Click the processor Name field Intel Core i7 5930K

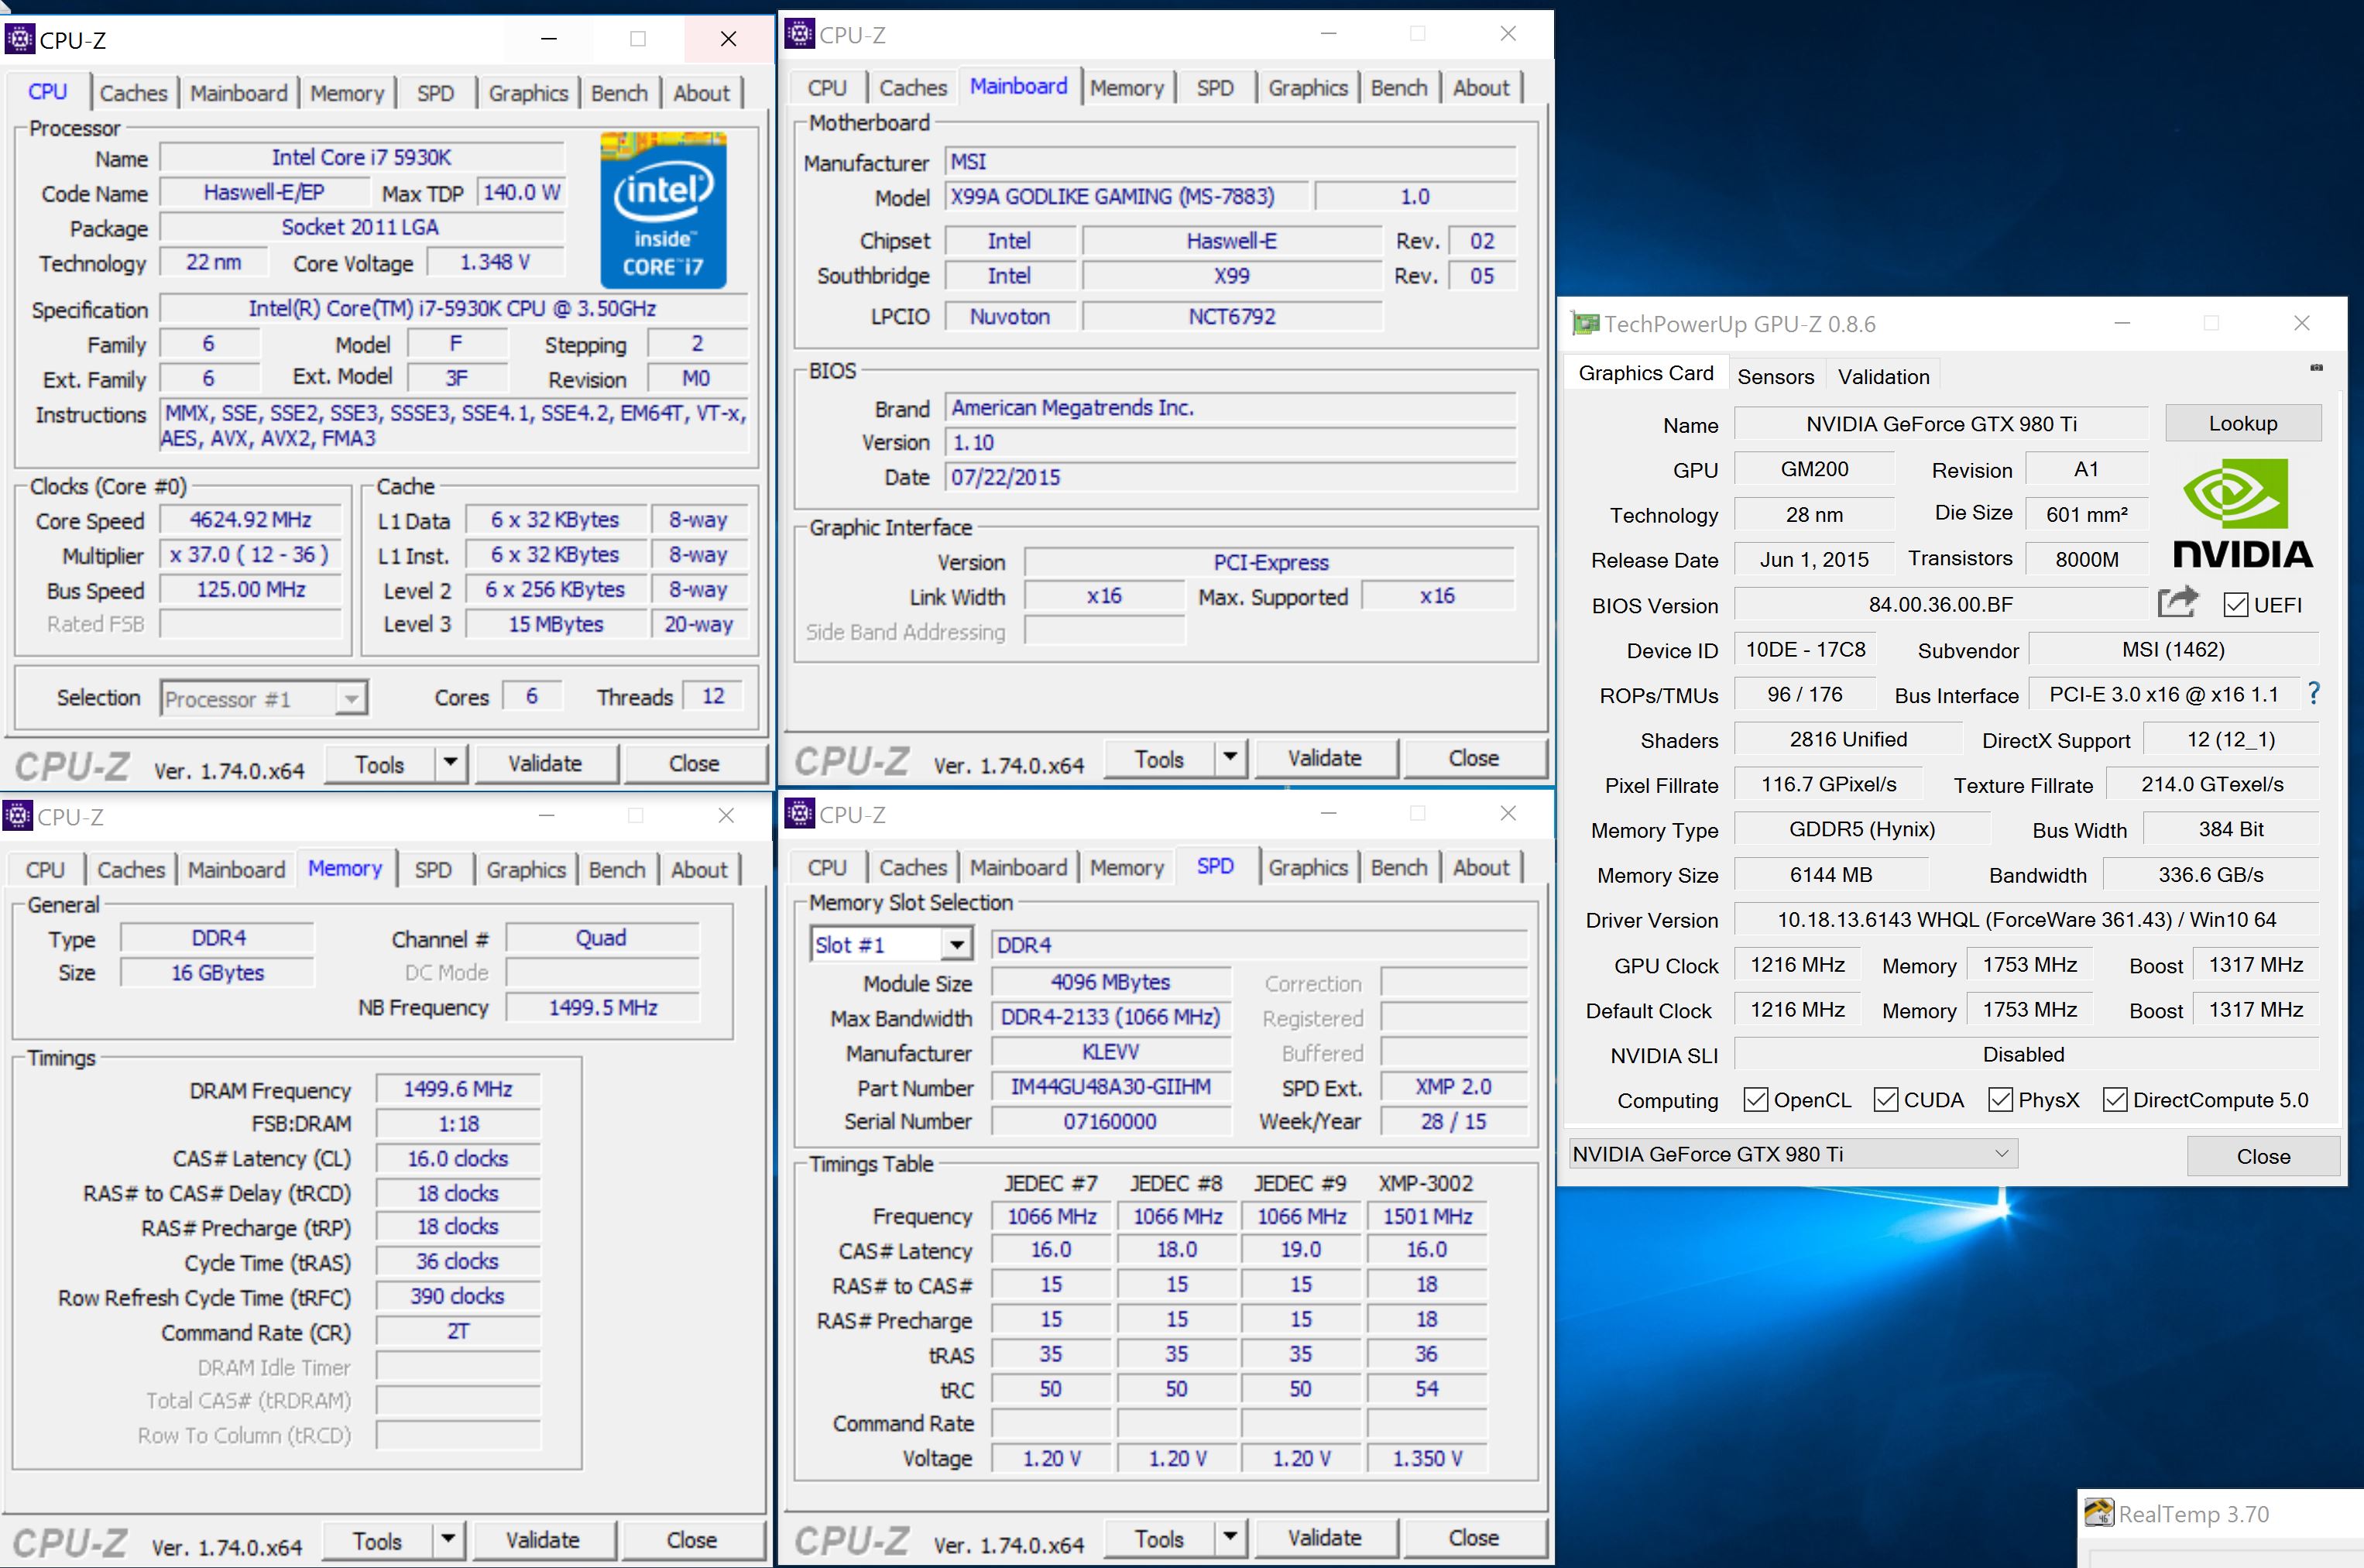361,157
